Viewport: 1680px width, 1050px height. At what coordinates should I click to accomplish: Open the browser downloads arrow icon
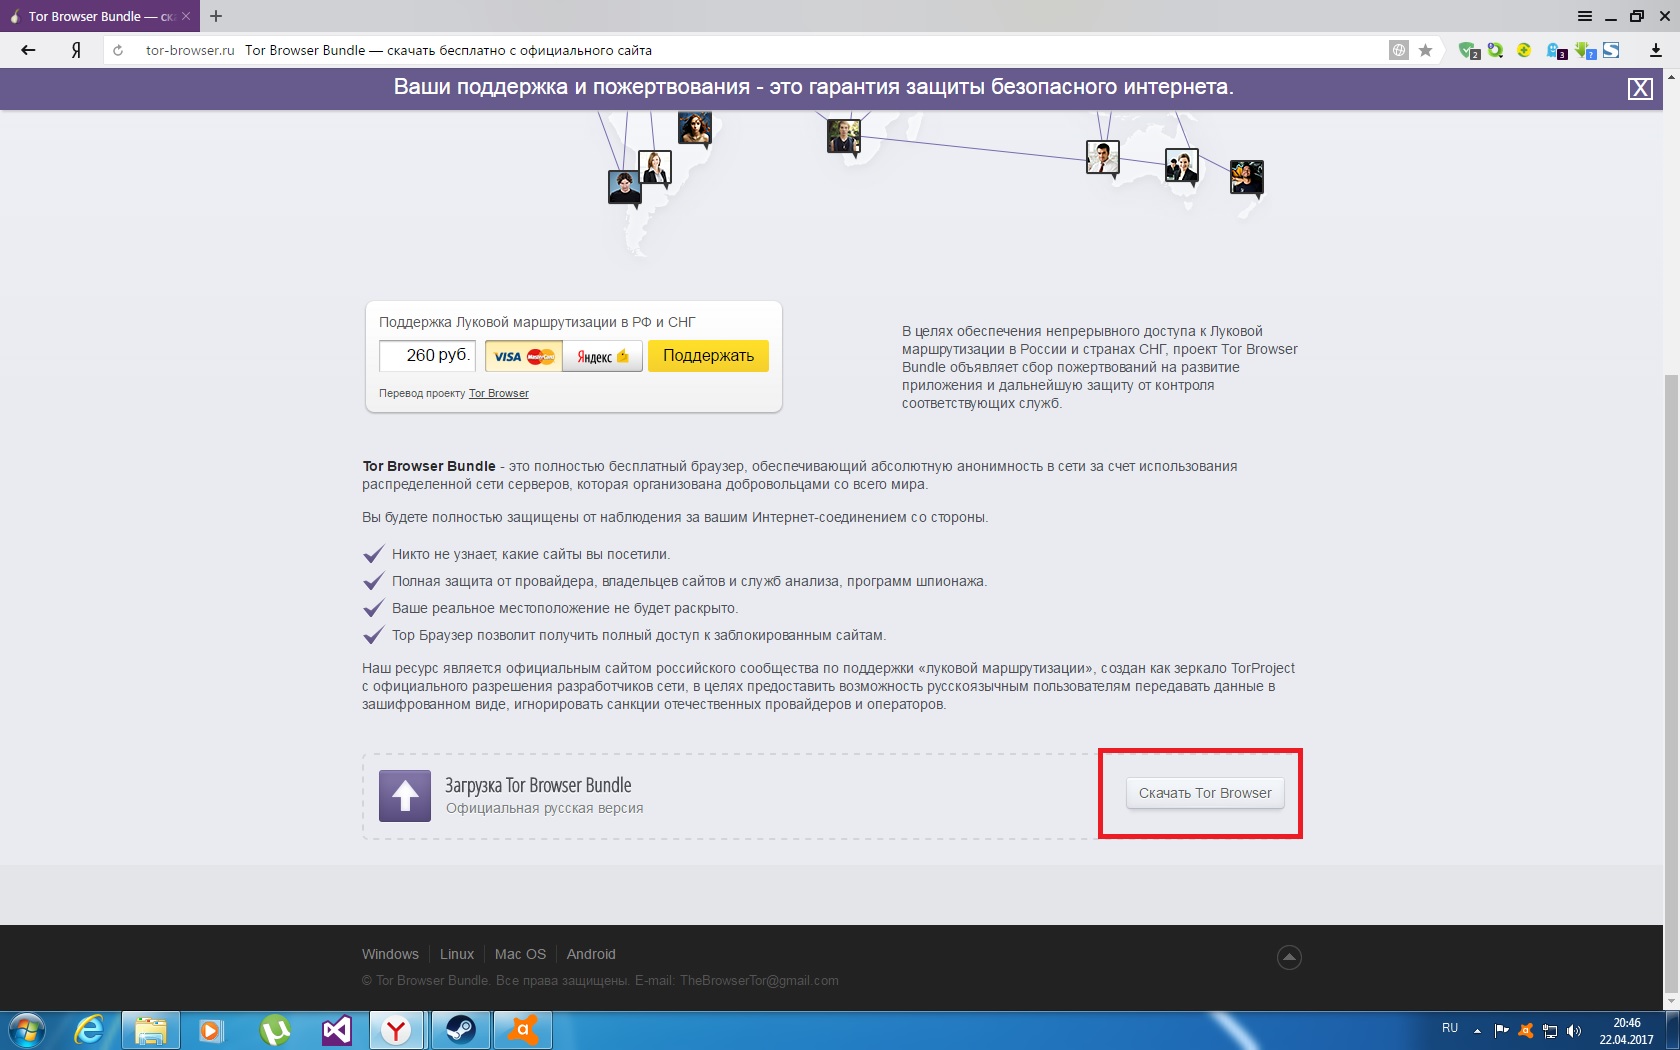tap(1655, 50)
